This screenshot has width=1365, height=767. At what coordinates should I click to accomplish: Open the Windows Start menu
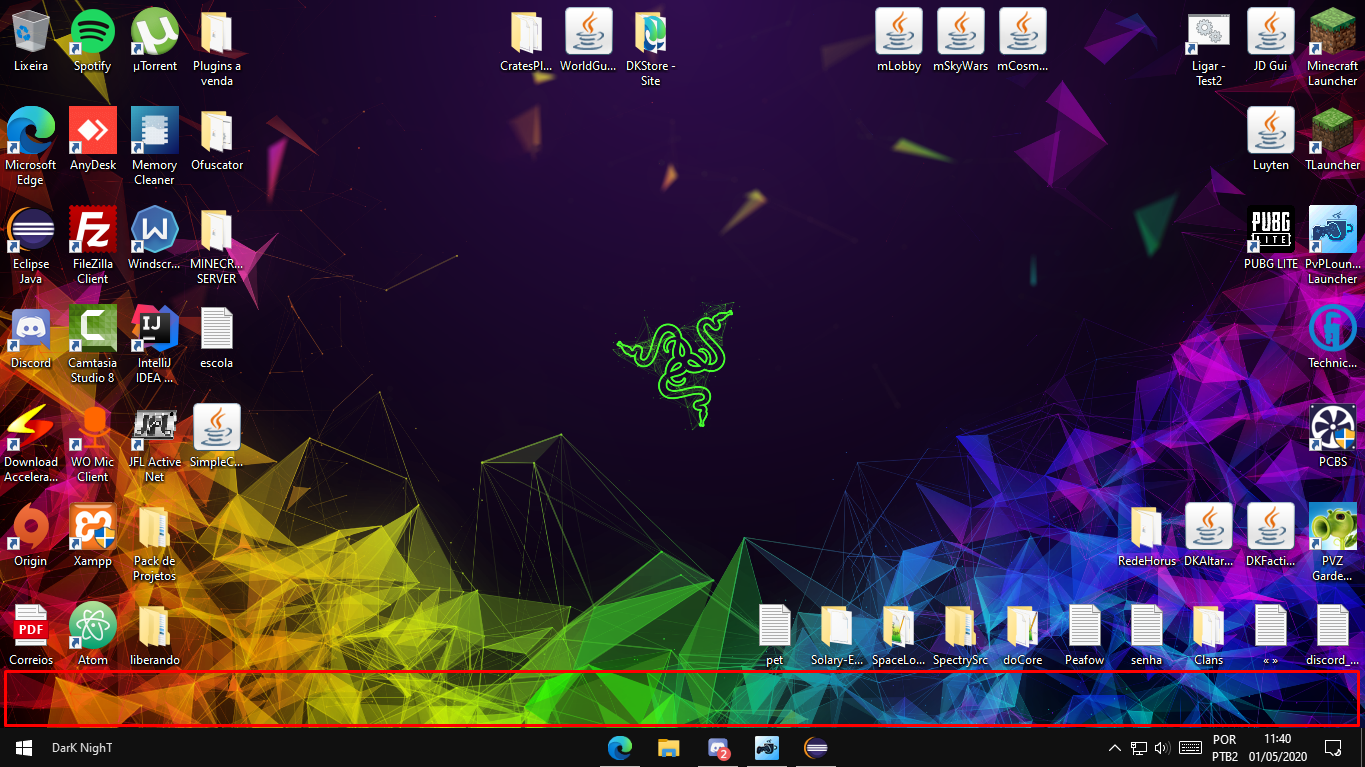[x=24, y=747]
